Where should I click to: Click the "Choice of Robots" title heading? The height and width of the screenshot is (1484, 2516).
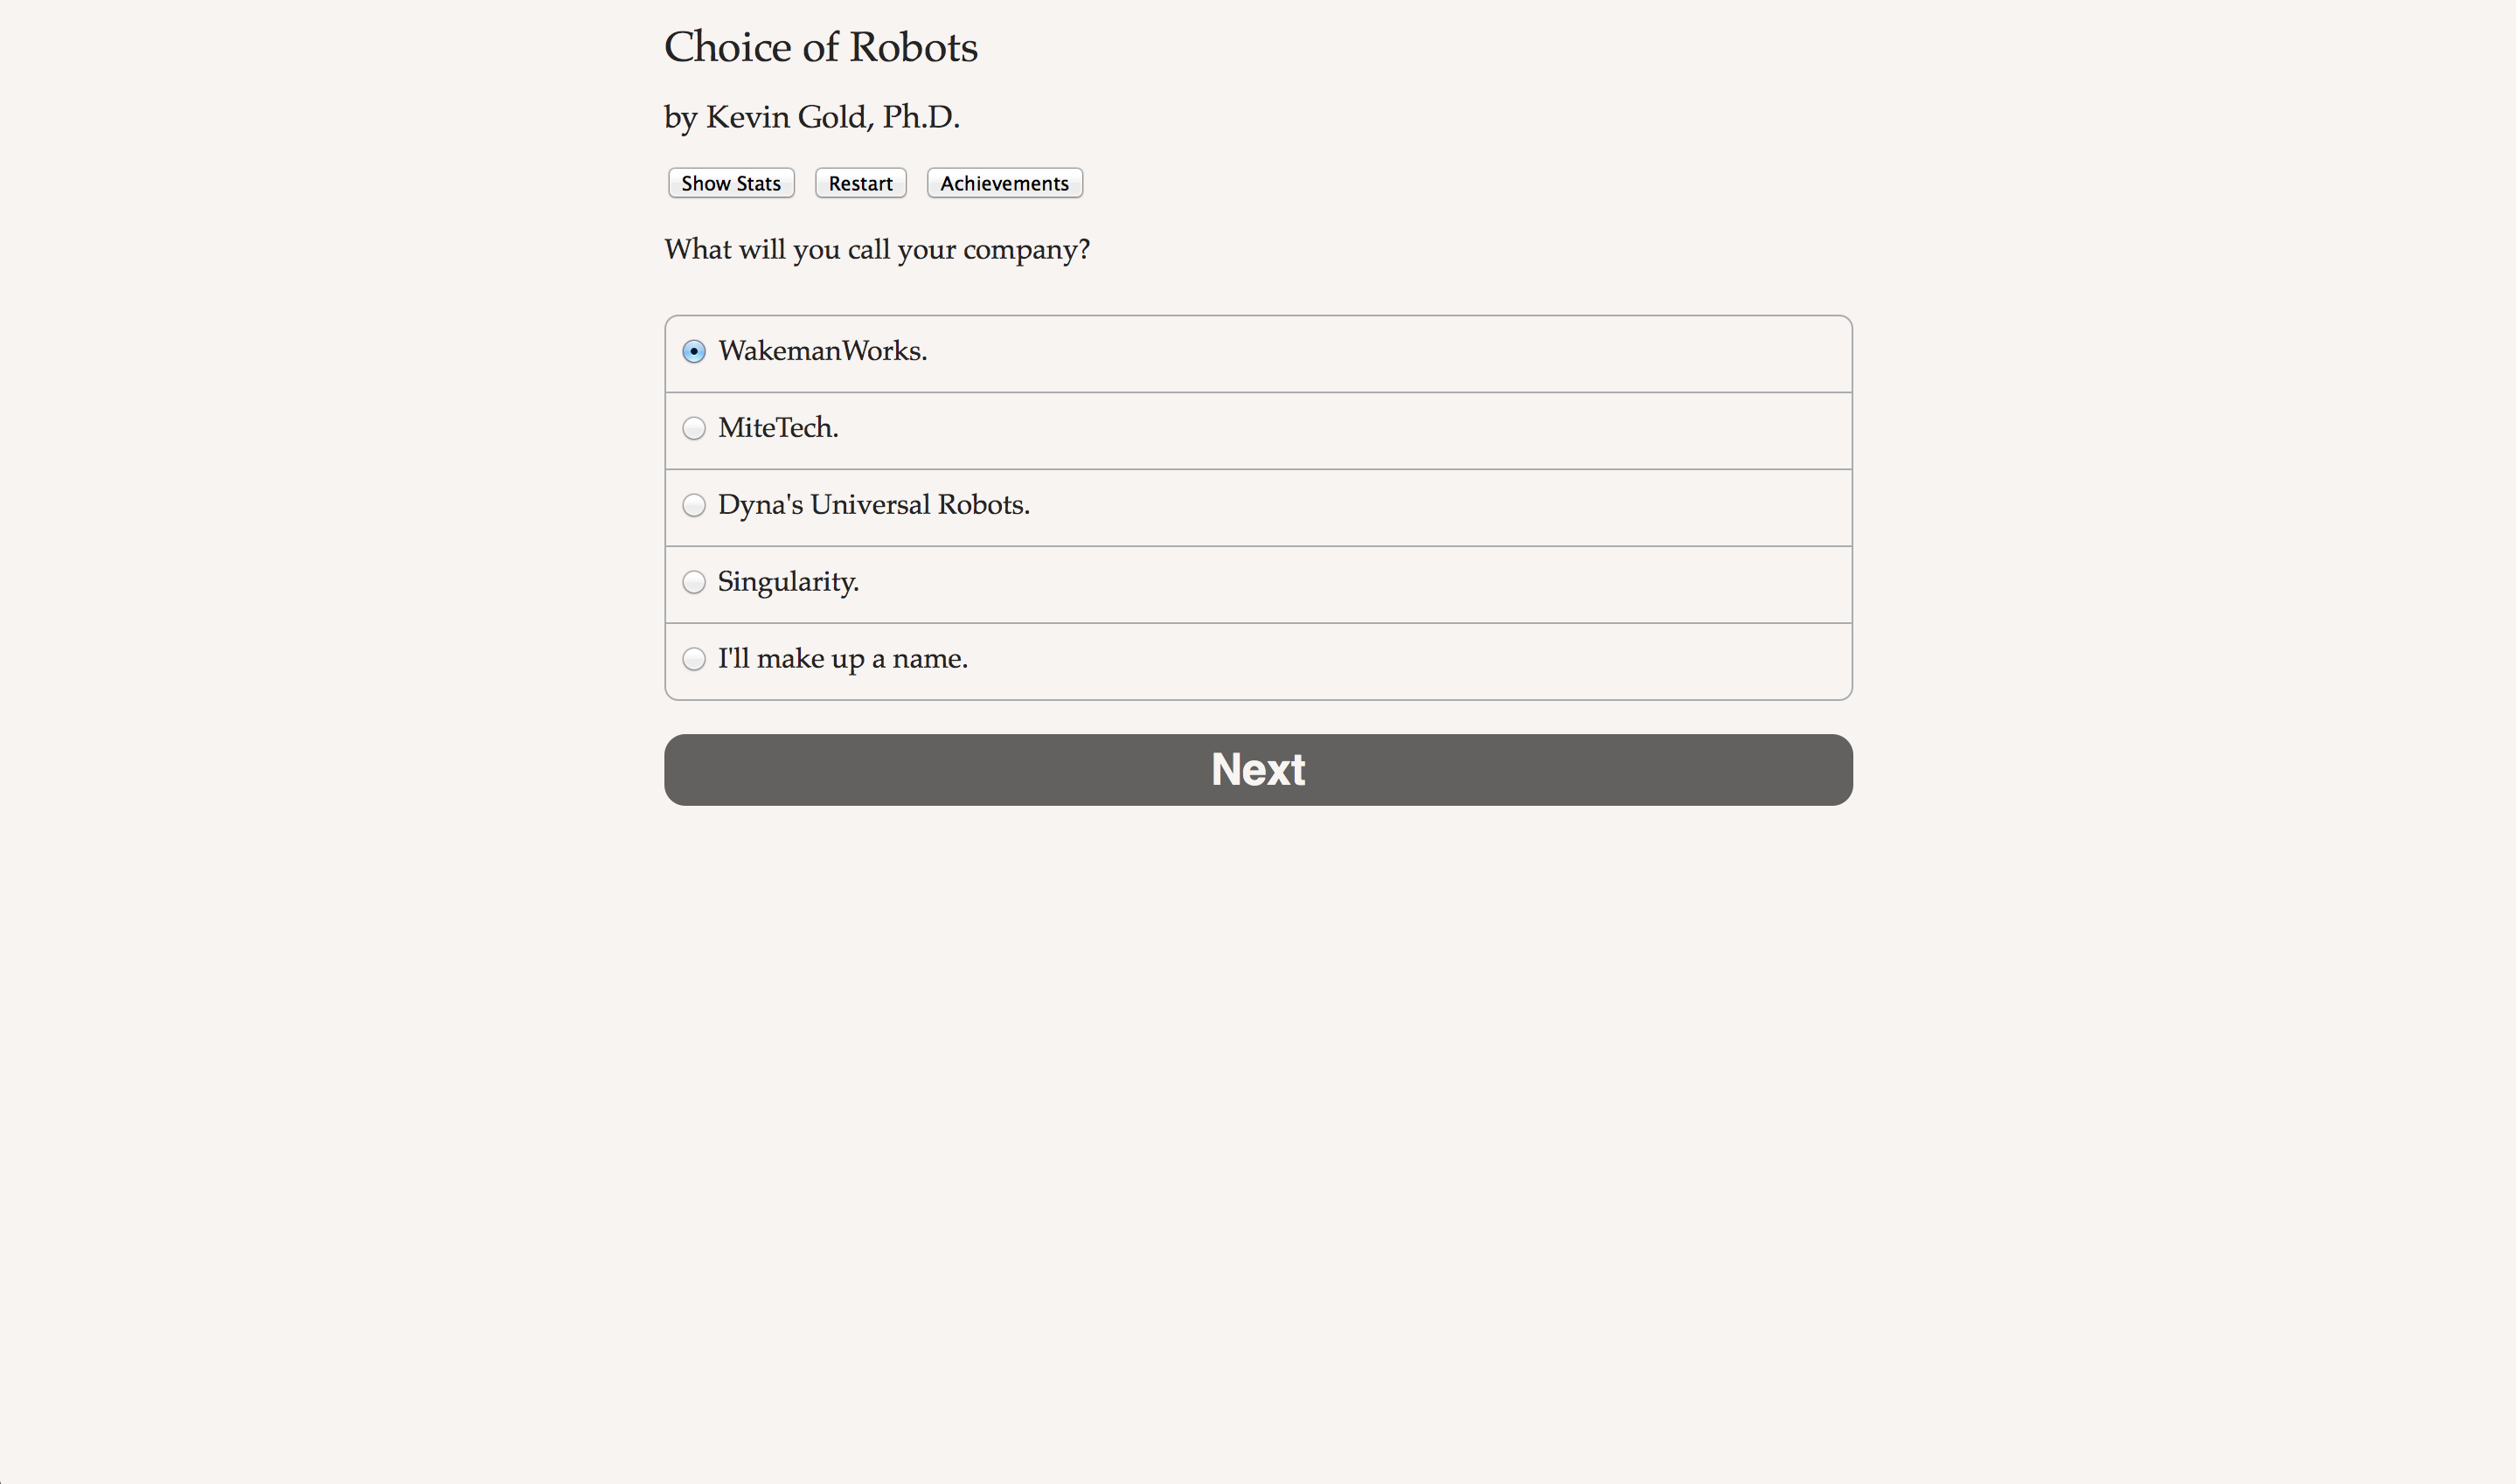(820, 47)
